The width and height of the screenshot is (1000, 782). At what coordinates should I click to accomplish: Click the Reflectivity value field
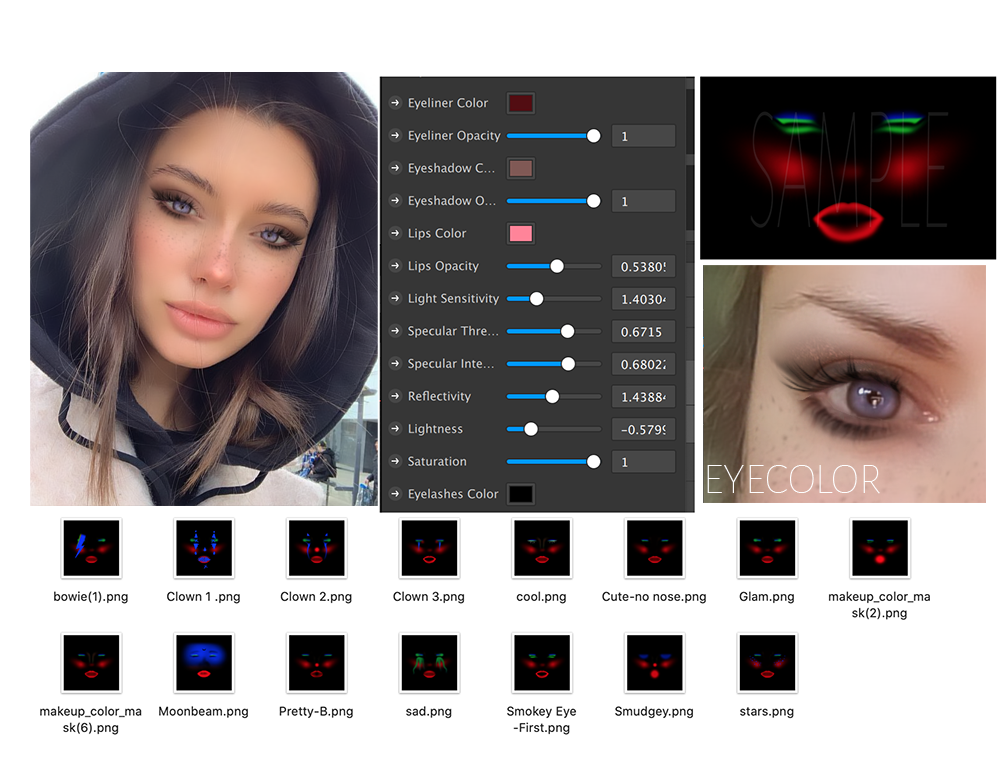pos(643,396)
